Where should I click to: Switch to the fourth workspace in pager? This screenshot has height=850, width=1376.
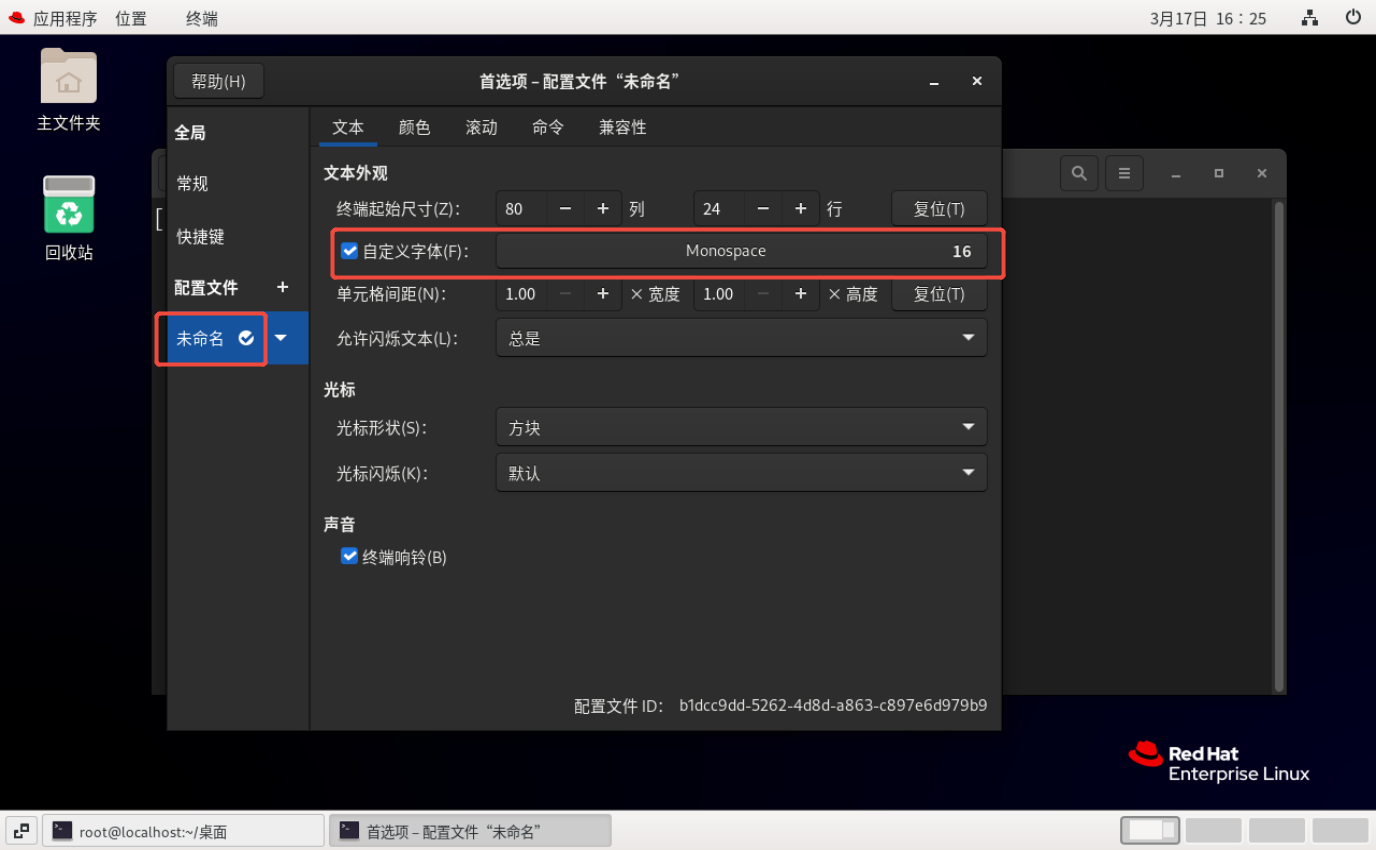1340,830
